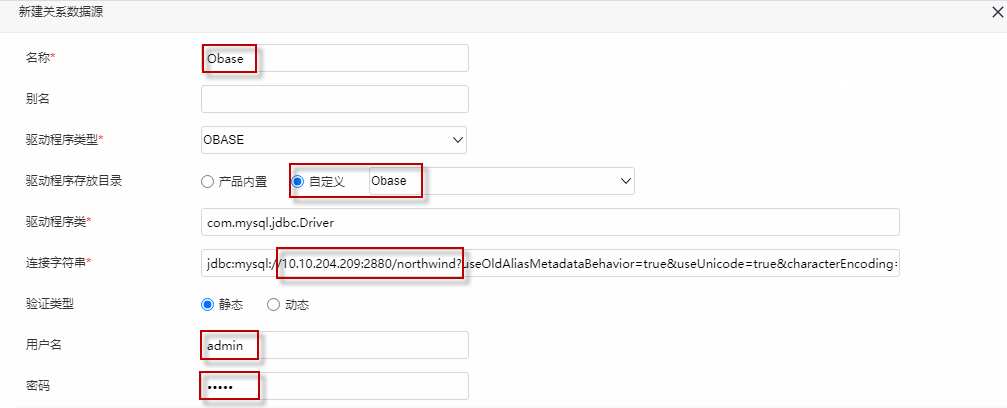Screen dimensions: 1007x408
Task: Click the 驱动程序类 field com.mysql.jdbc.Driver
Action: pyautogui.click(x=550, y=222)
